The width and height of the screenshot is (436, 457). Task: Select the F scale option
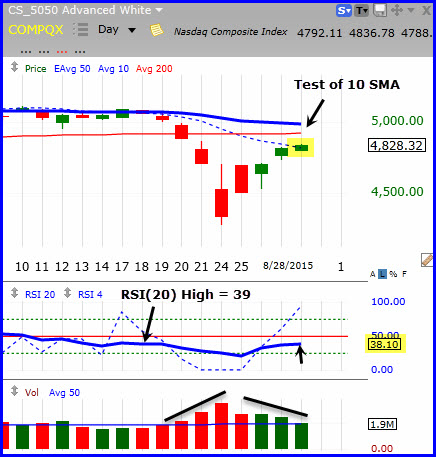point(404,274)
